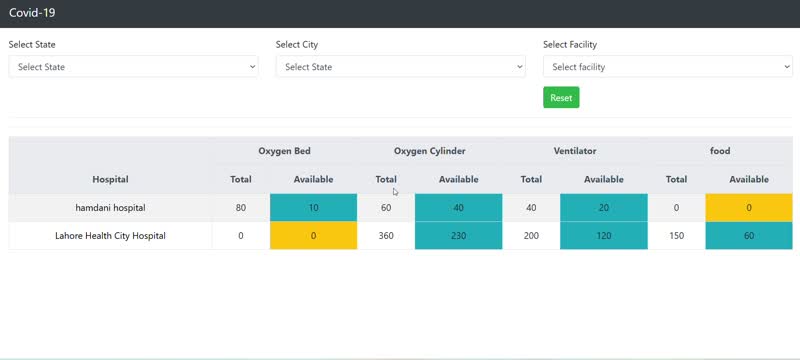Click ventilator available cell showing 120
The height and width of the screenshot is (360, 800).
coord(604,236)
